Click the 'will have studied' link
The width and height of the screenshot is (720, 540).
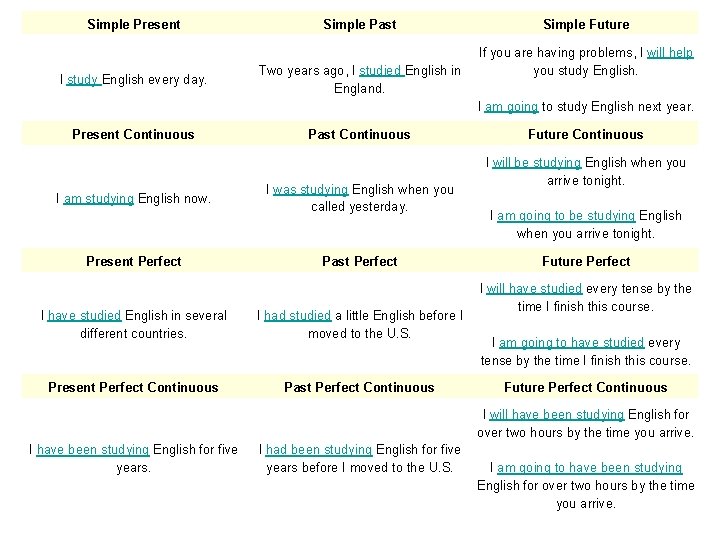[534, 289]
